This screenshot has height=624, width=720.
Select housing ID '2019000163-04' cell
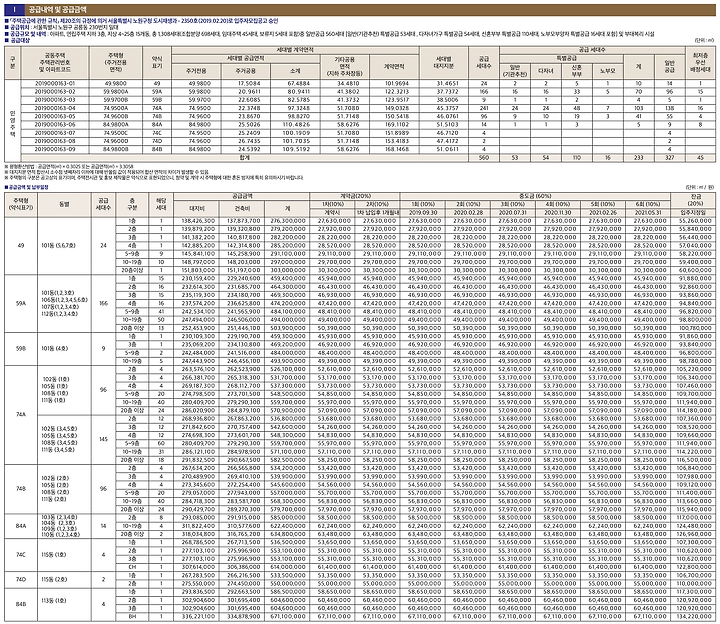55,108
